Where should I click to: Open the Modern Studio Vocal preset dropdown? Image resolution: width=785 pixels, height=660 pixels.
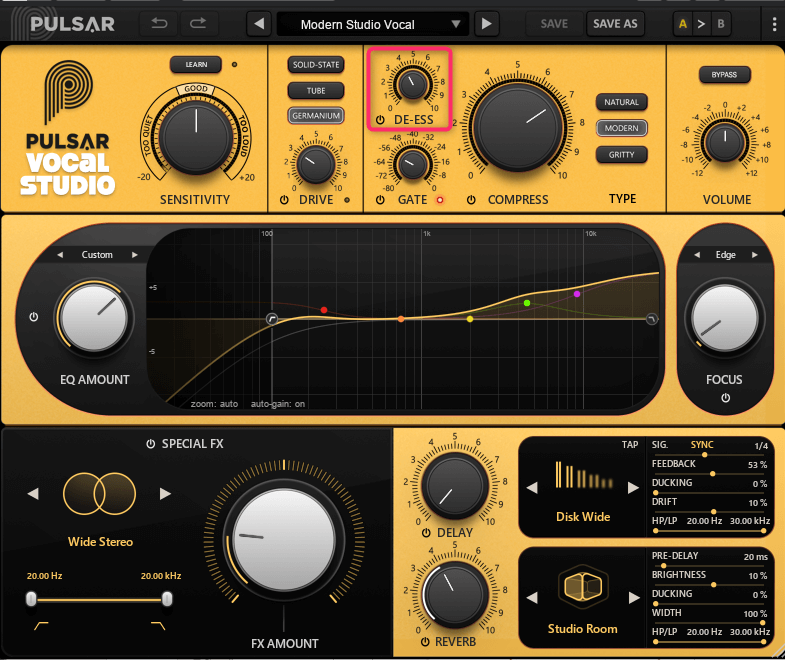tap(373, 24)
